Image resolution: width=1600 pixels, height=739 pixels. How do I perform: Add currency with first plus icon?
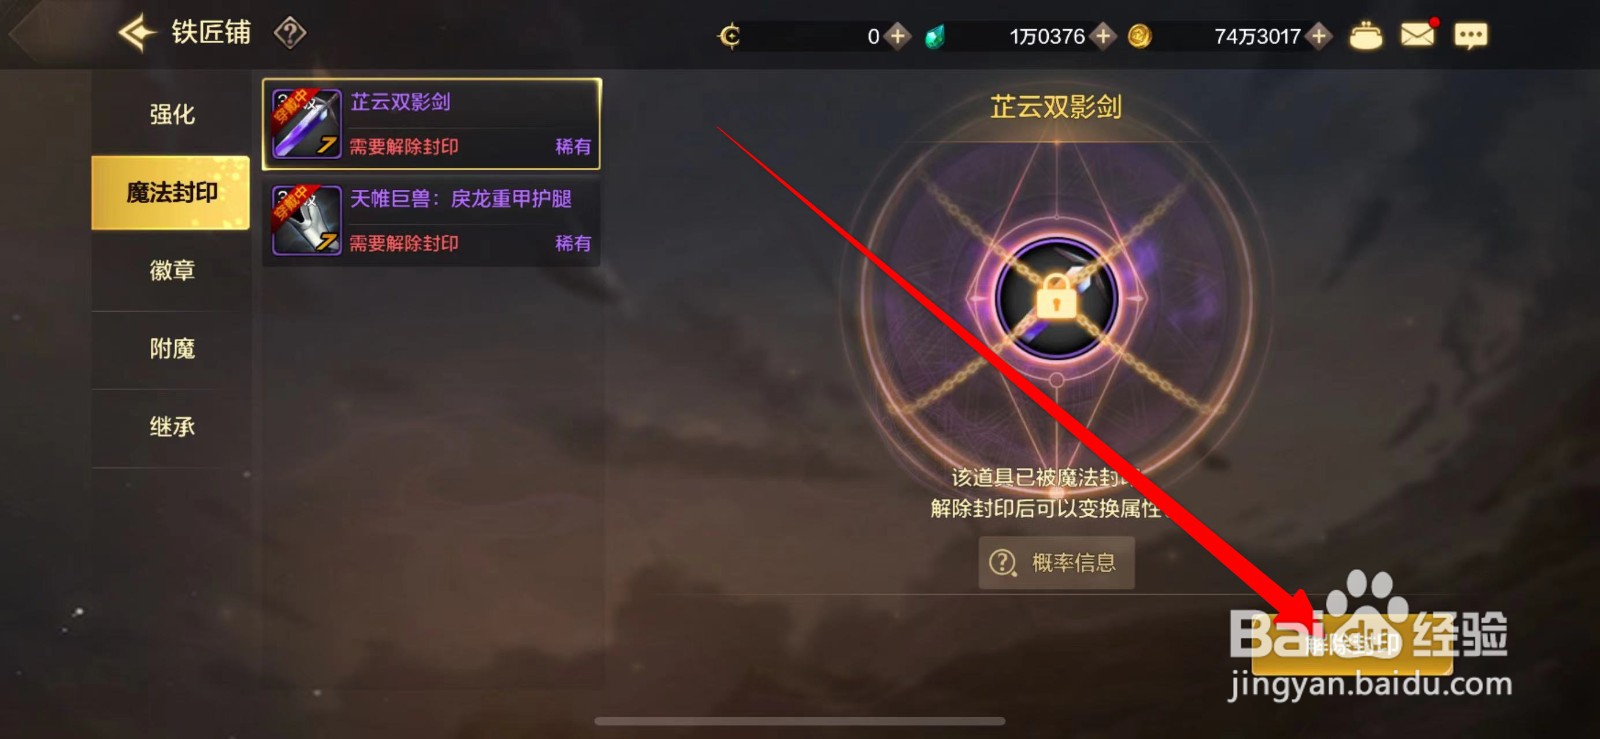click(898, 37)
